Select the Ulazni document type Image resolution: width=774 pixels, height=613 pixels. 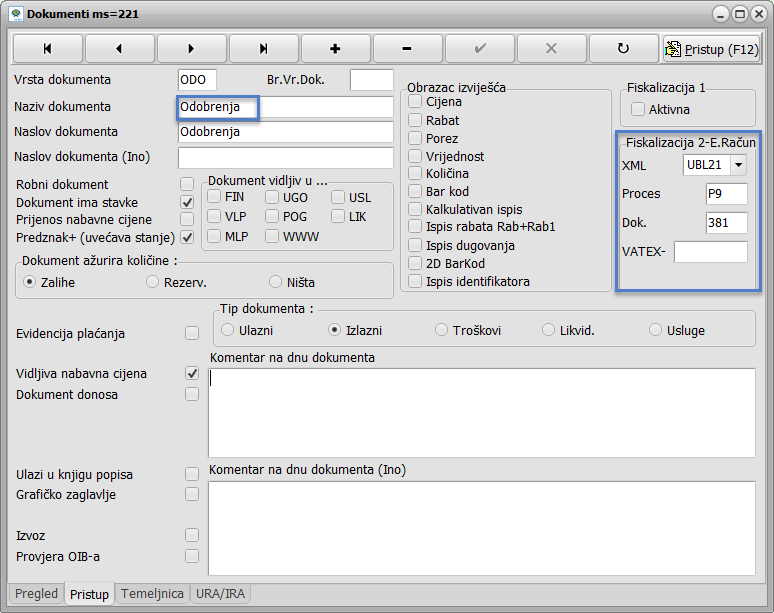coord(228,329)
